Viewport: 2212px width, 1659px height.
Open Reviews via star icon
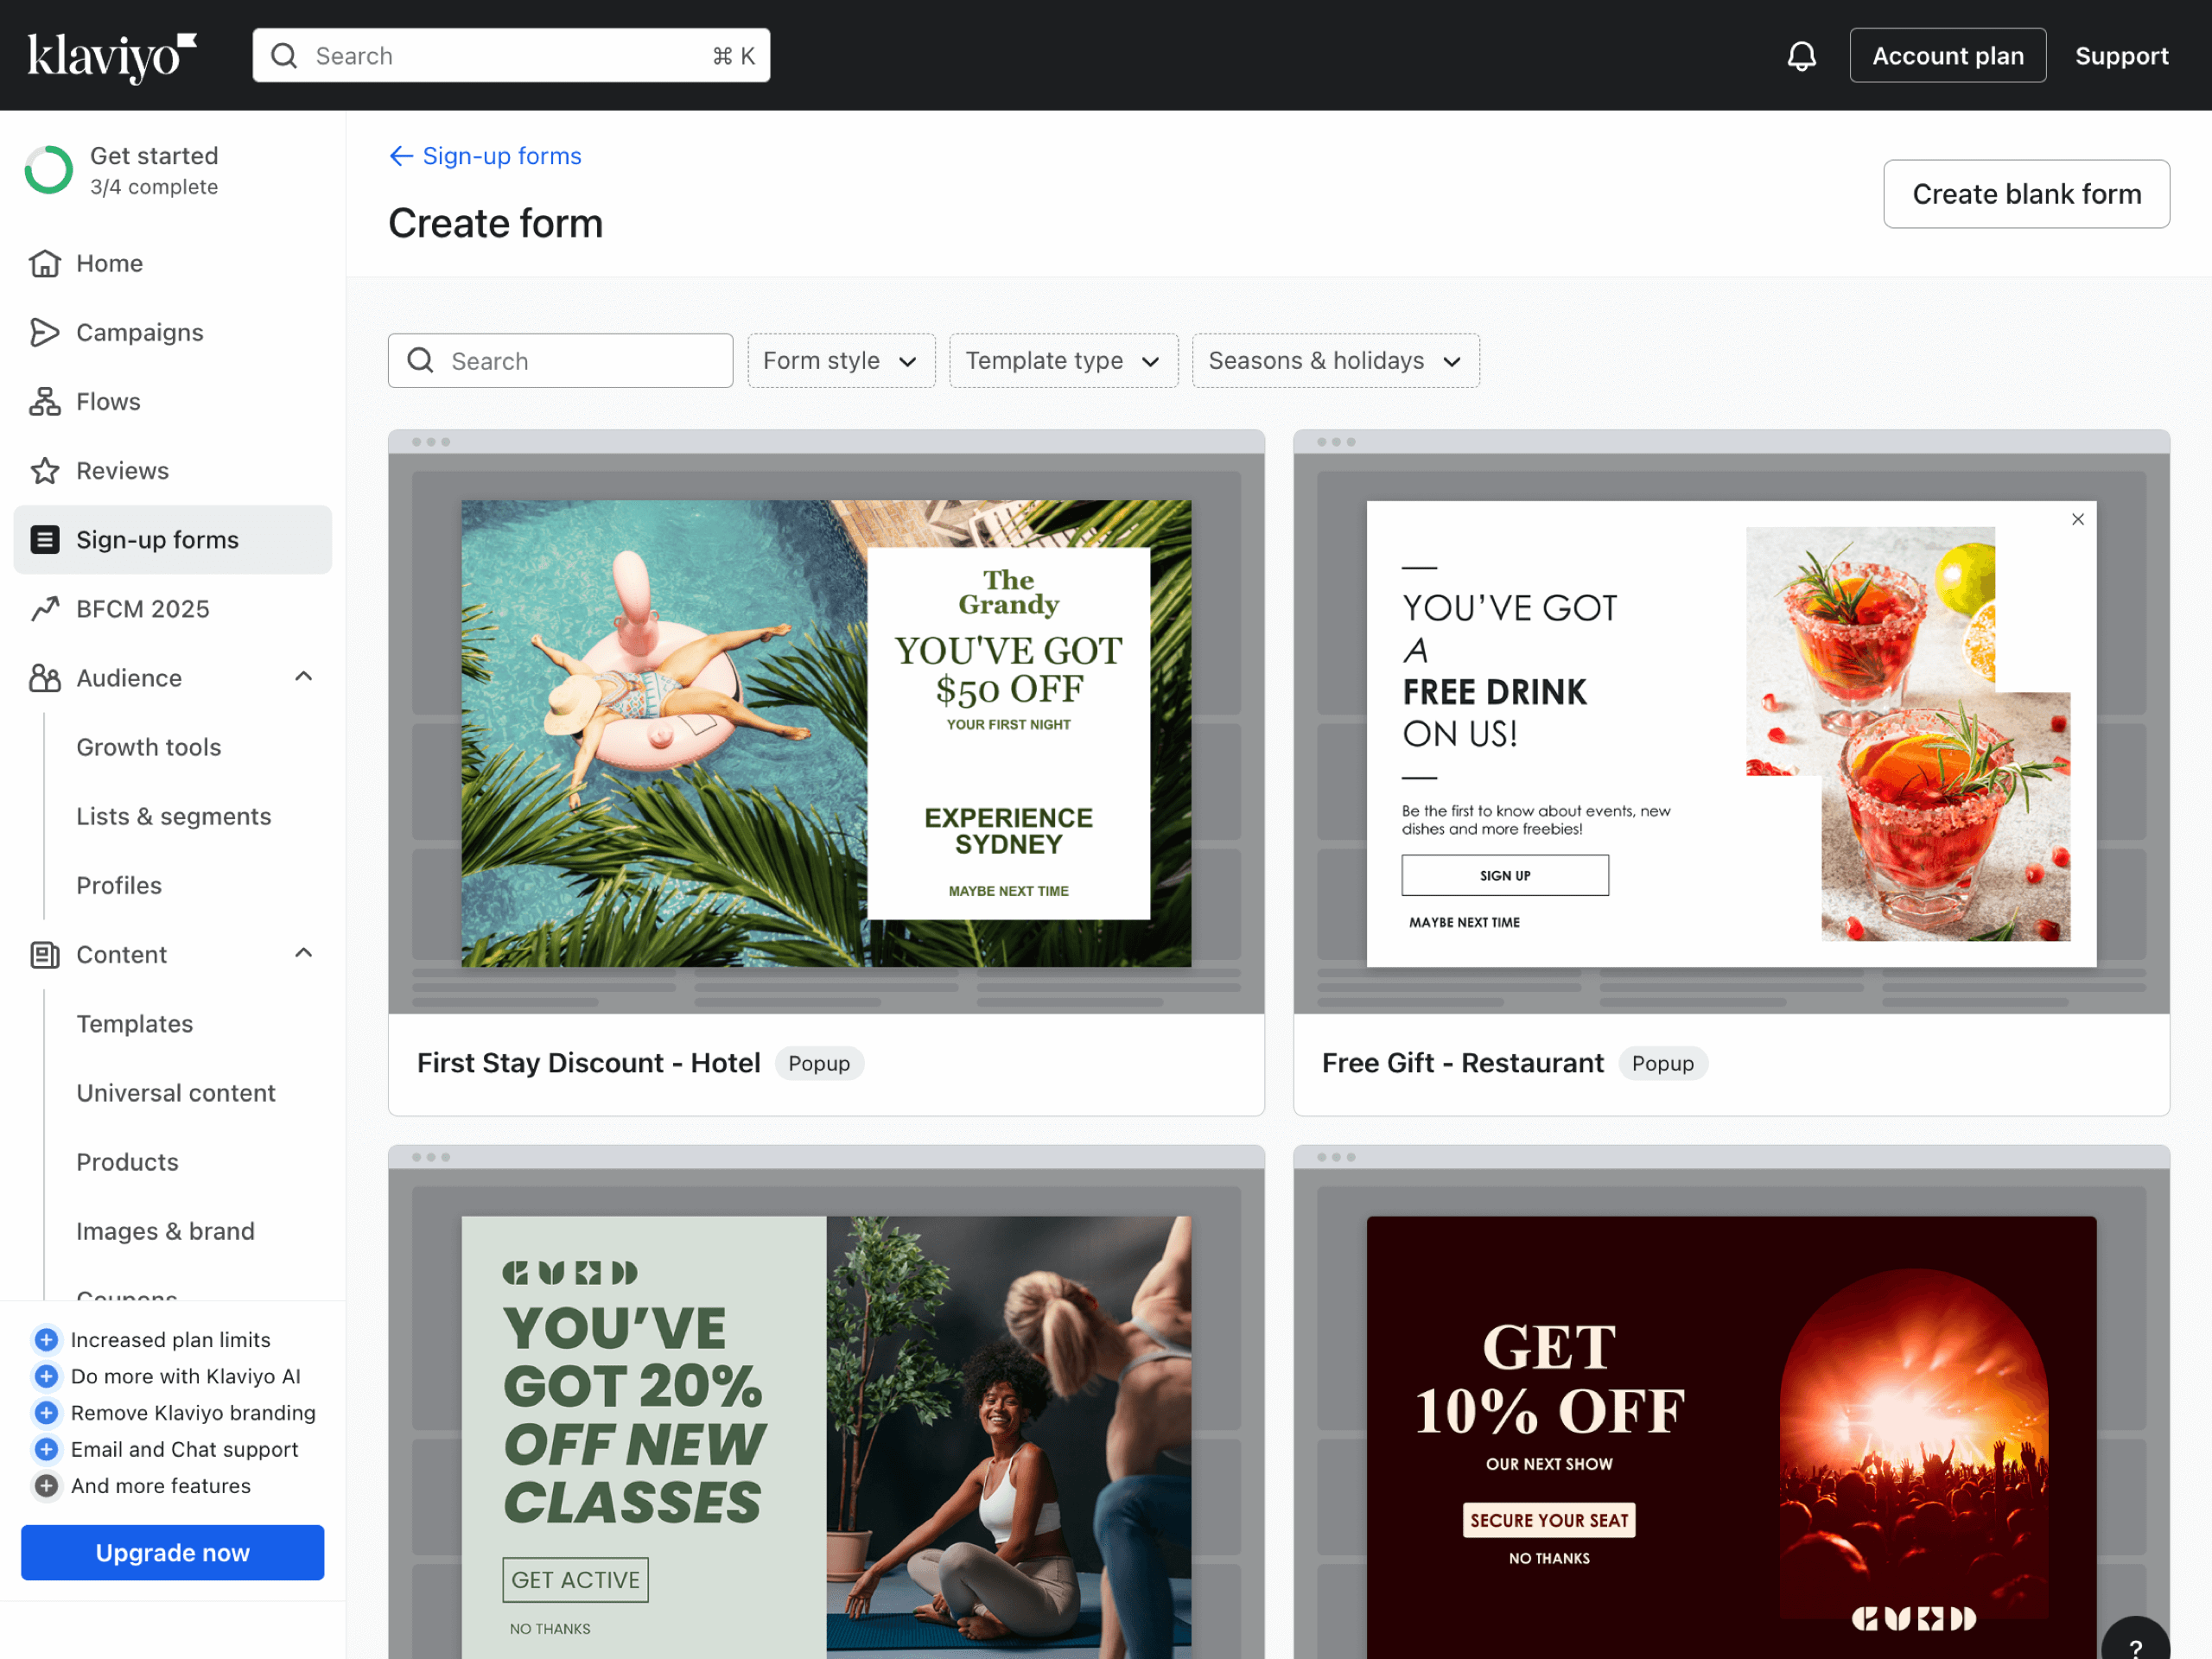(x=45, y=470)
